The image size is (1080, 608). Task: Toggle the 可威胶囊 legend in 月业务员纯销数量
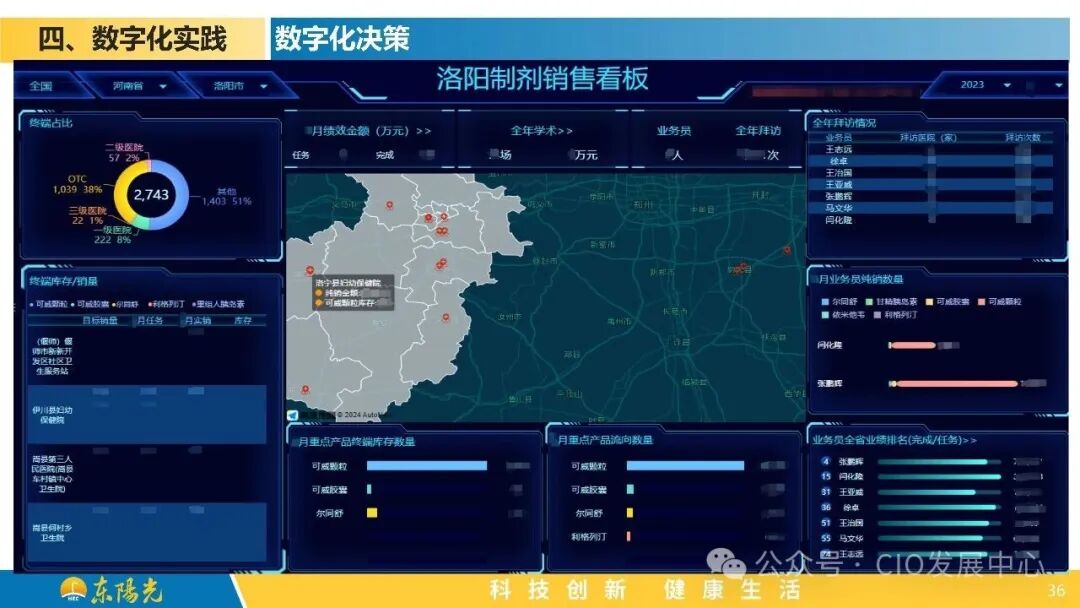pos(948,302)
